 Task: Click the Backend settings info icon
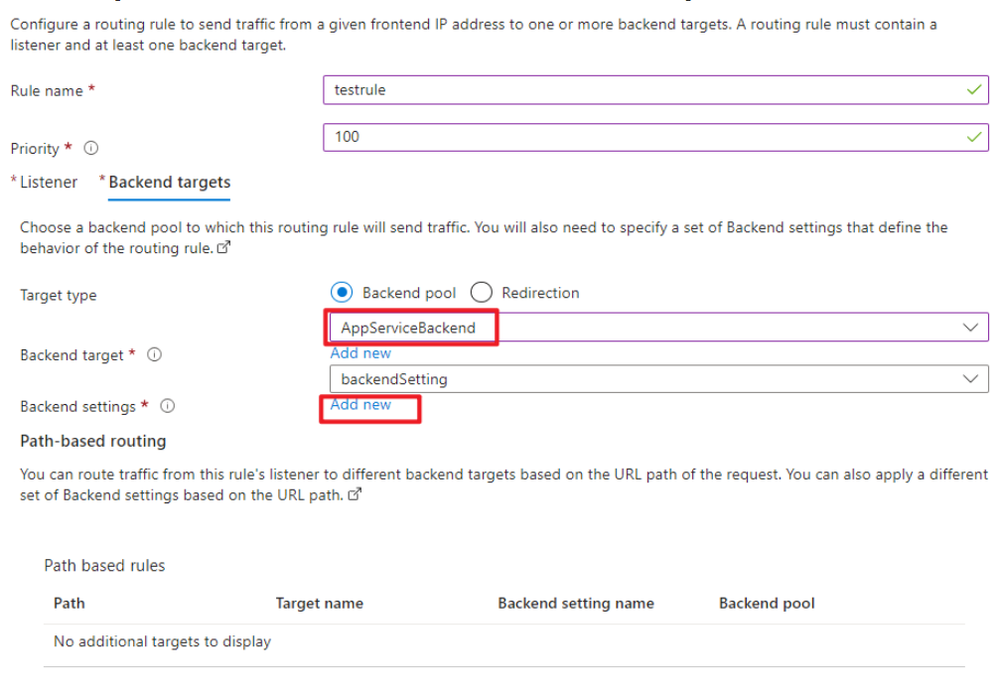168,407
